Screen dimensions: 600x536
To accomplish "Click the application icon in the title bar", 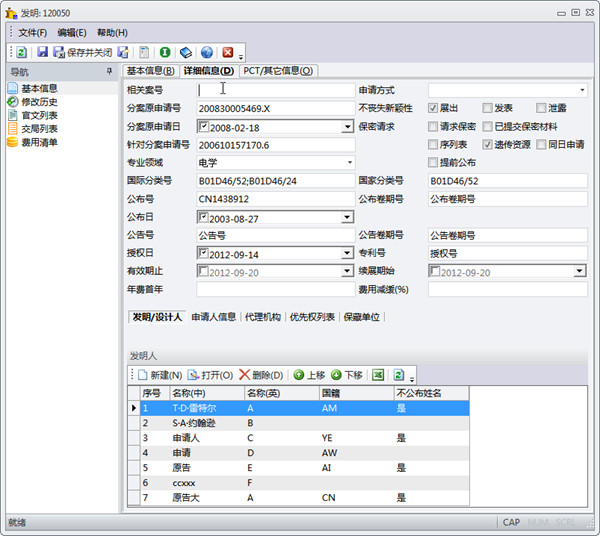I will coord(11,13).
